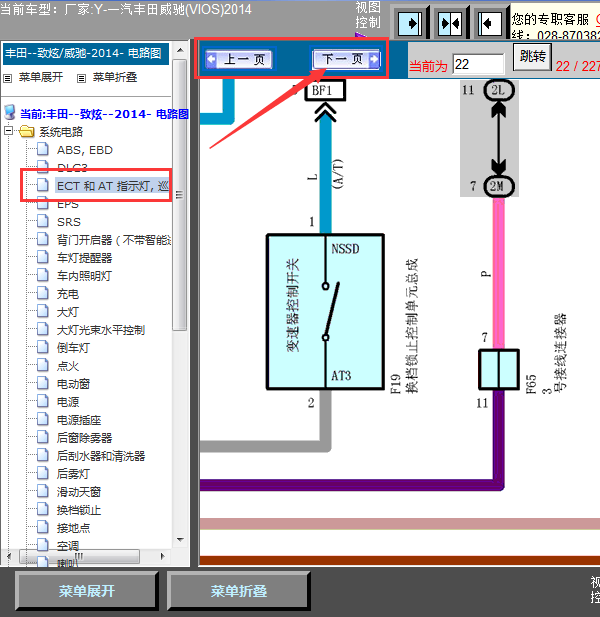The image size is (600, 617).
Task: Open the SRS circuit item
Action: point(69,222)
